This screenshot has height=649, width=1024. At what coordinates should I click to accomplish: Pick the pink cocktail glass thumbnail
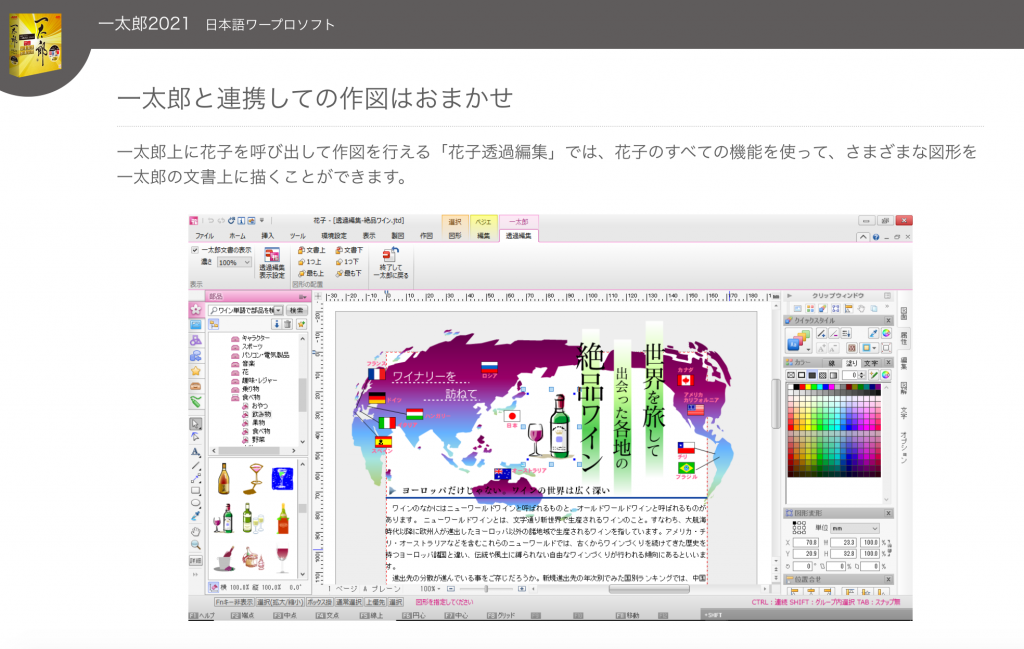[254, 478]
